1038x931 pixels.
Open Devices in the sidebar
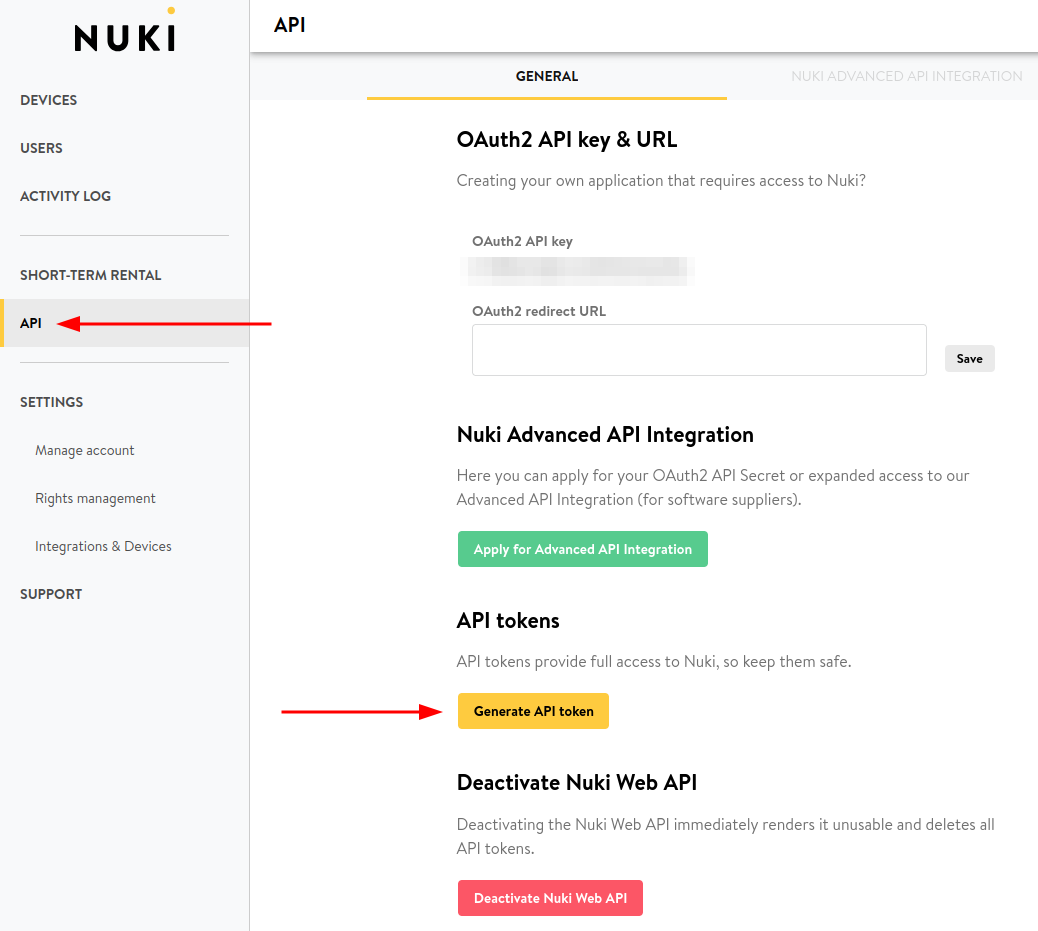click(x=48, y=100)
